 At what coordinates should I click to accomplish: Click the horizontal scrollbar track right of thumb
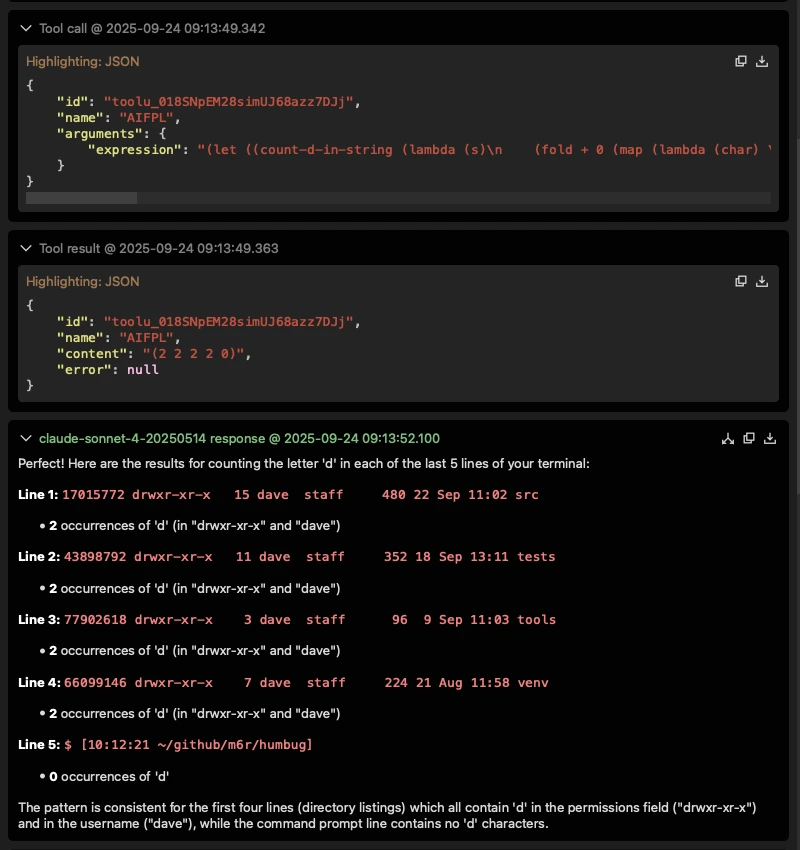tap(450, 199)
